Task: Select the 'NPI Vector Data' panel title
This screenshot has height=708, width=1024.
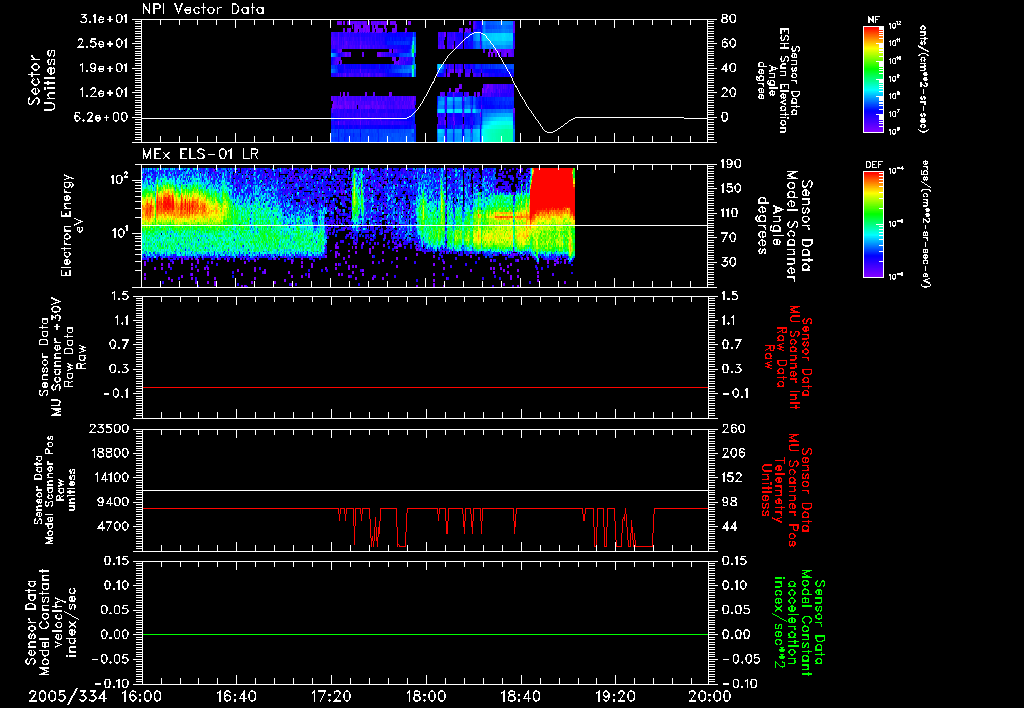Action: pyautogui.click(x=203, y=9)
